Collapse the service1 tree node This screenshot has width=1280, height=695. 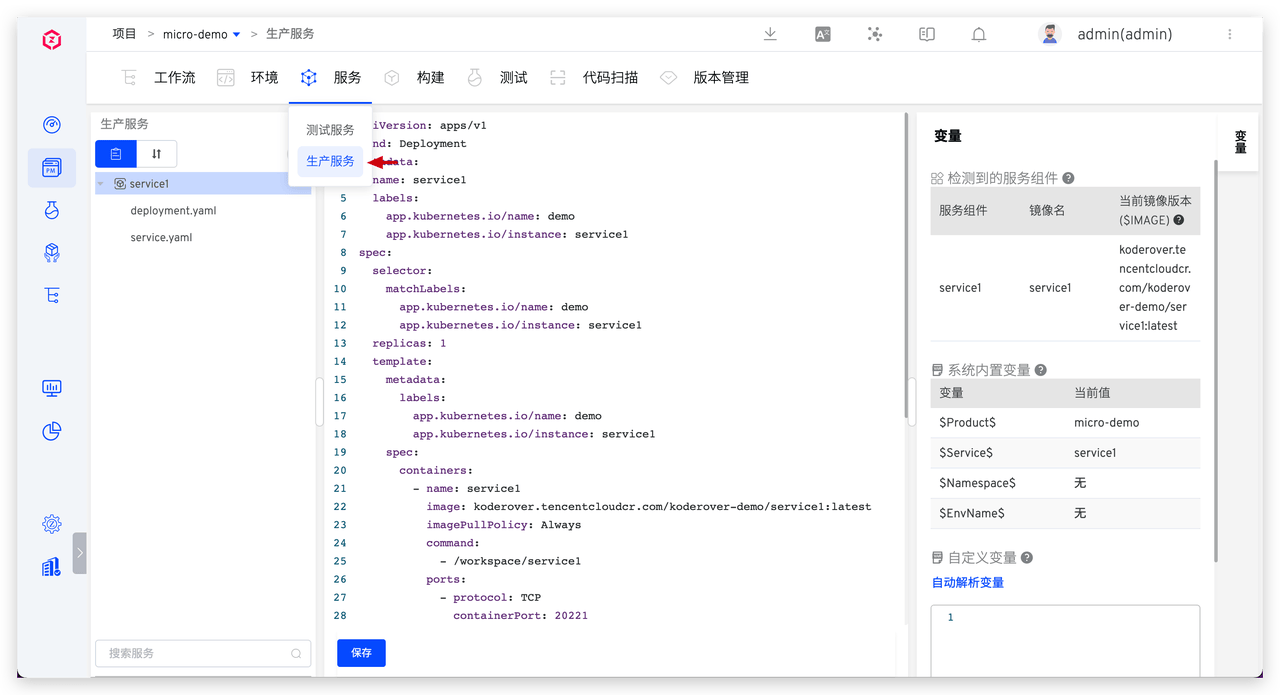(100, 183)
